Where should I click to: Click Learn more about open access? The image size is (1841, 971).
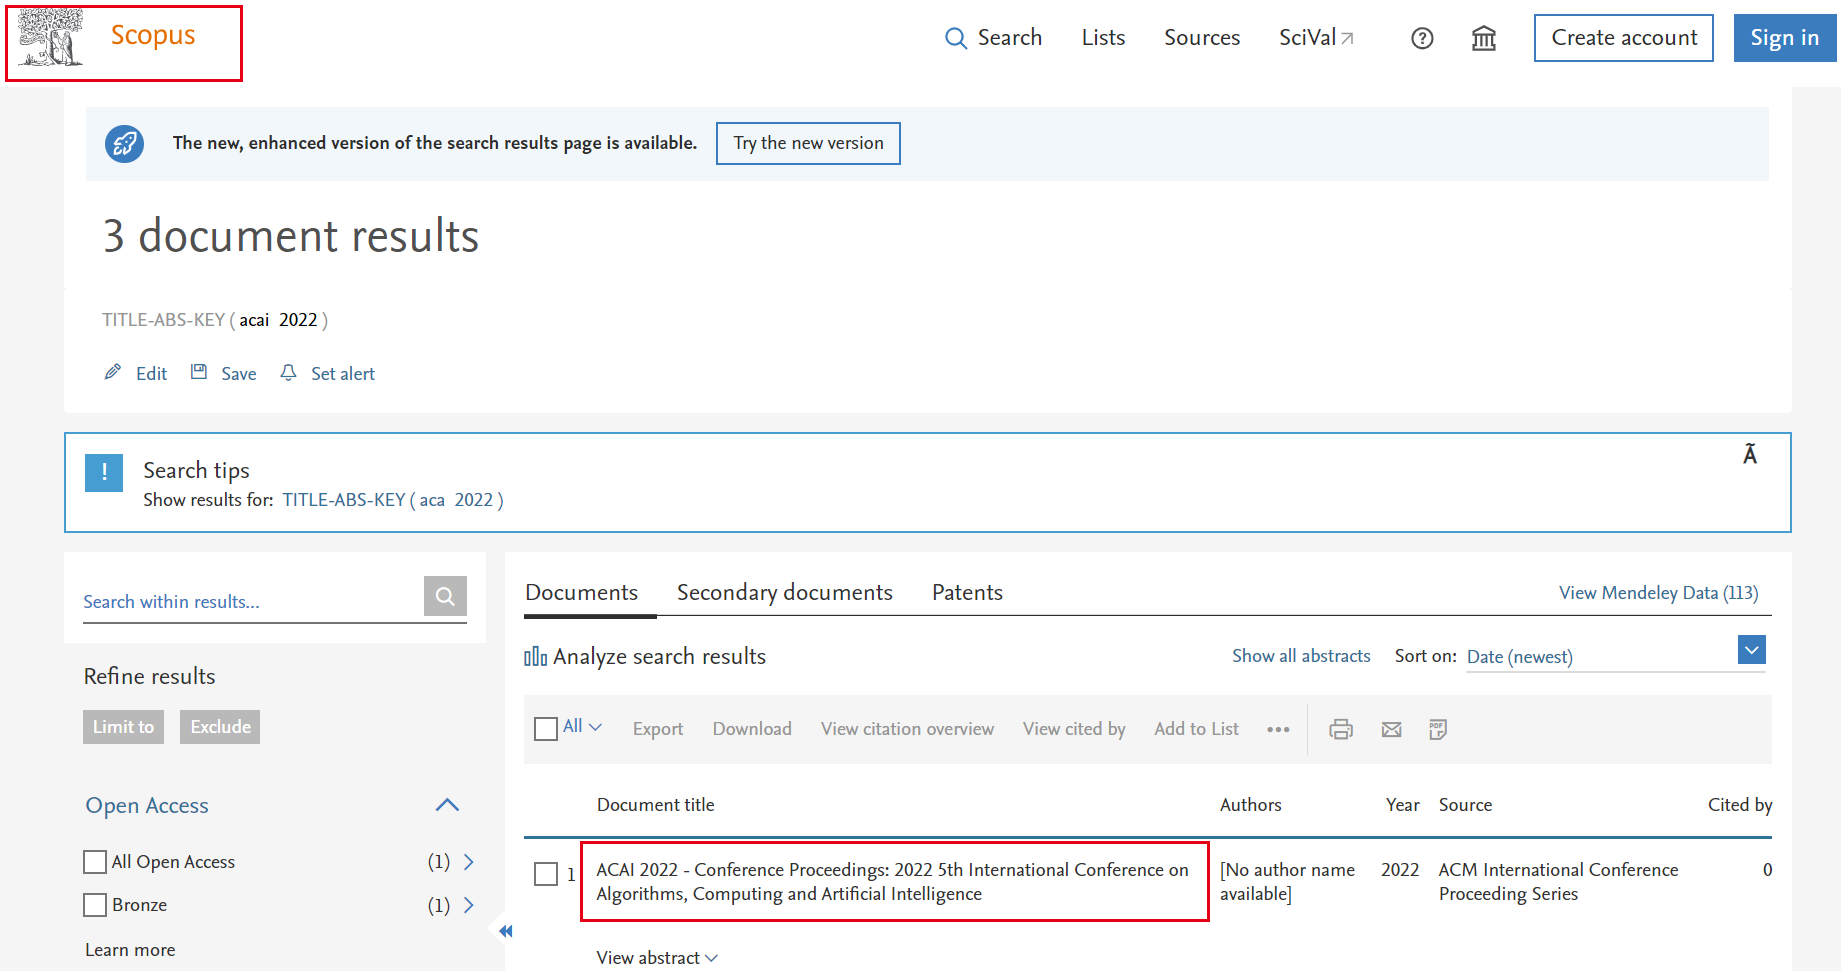tap(130, 950)
